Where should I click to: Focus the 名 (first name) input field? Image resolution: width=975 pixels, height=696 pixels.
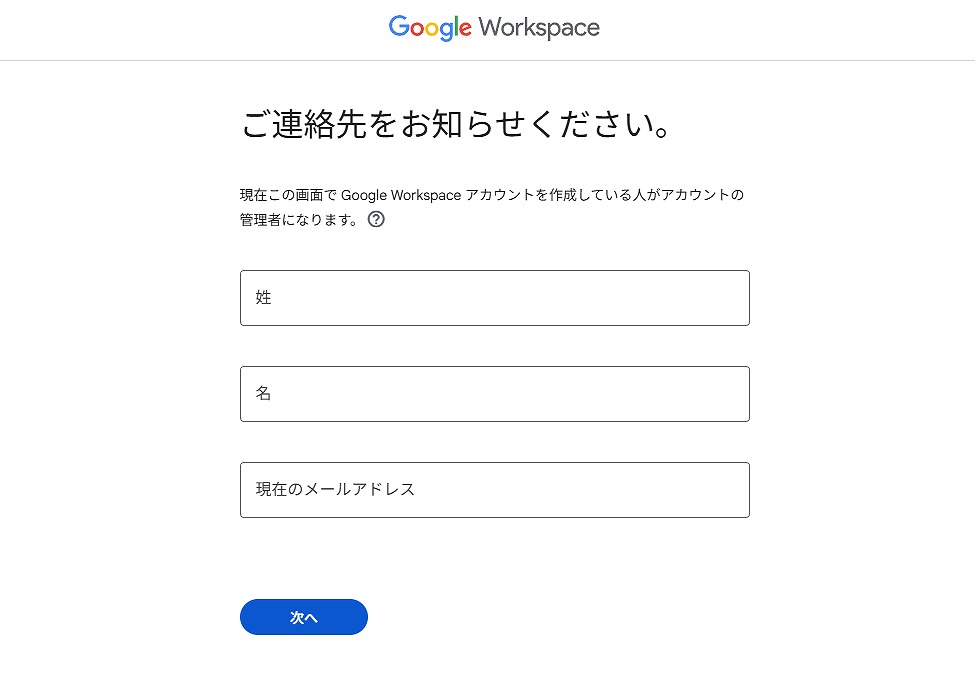point(494,394)
